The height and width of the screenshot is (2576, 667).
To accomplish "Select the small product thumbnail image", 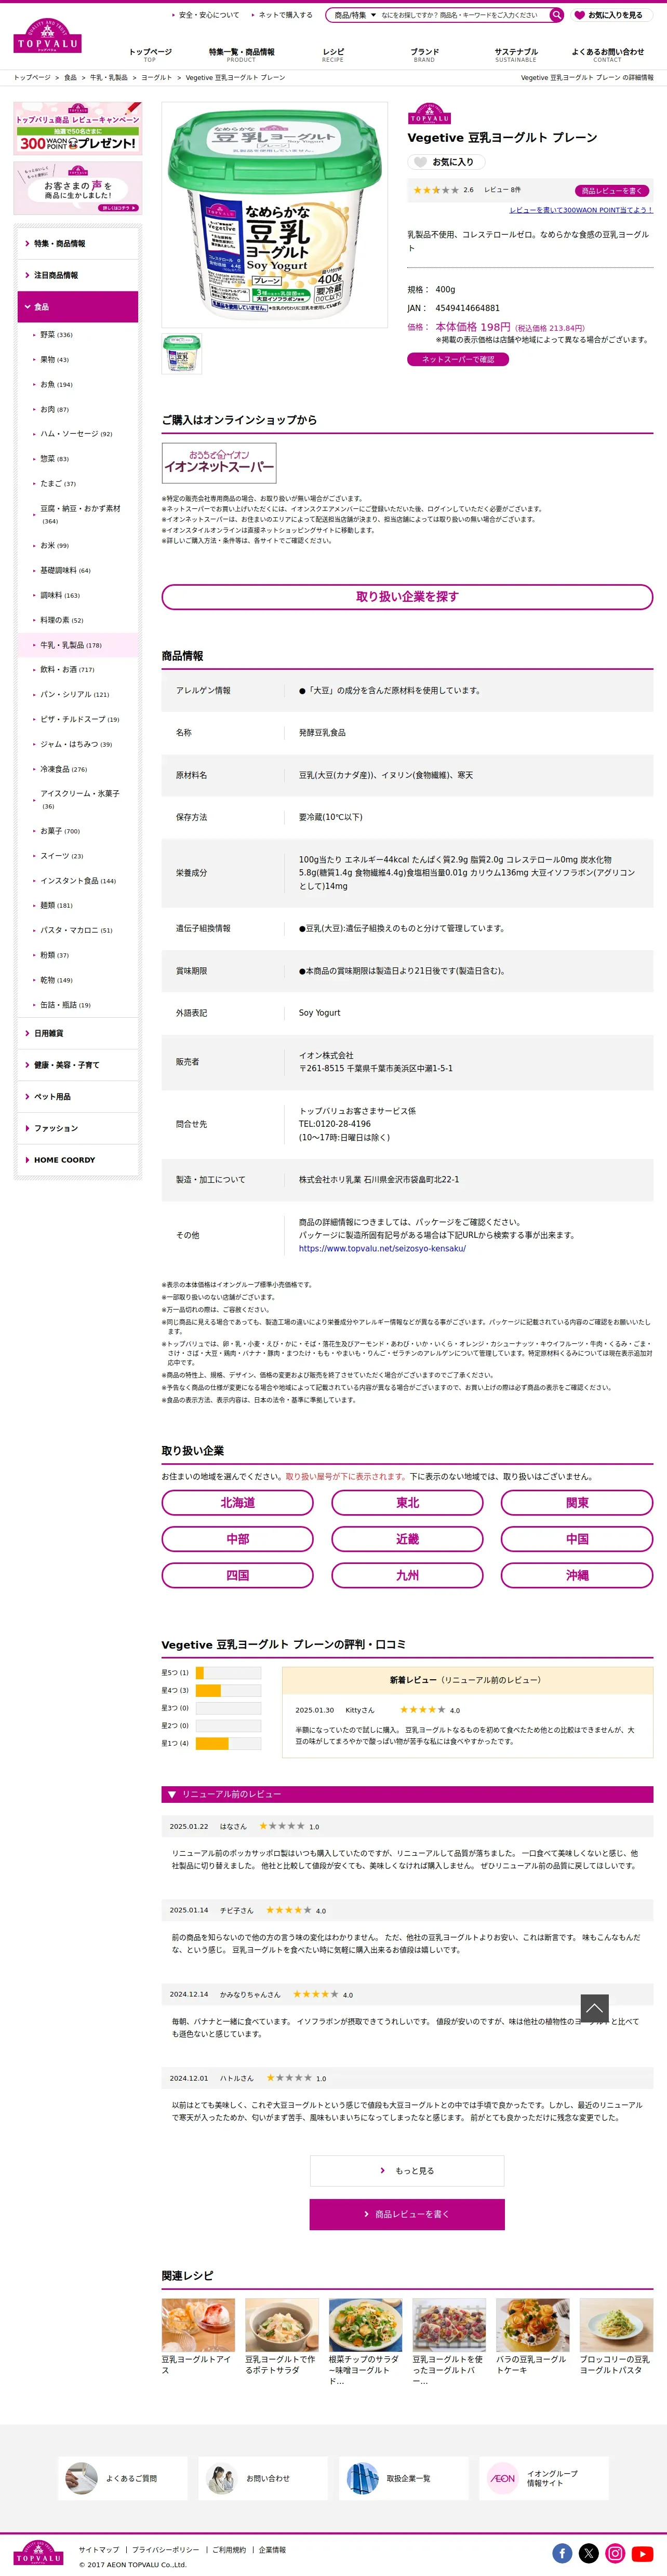I will [x=182, y=354].
